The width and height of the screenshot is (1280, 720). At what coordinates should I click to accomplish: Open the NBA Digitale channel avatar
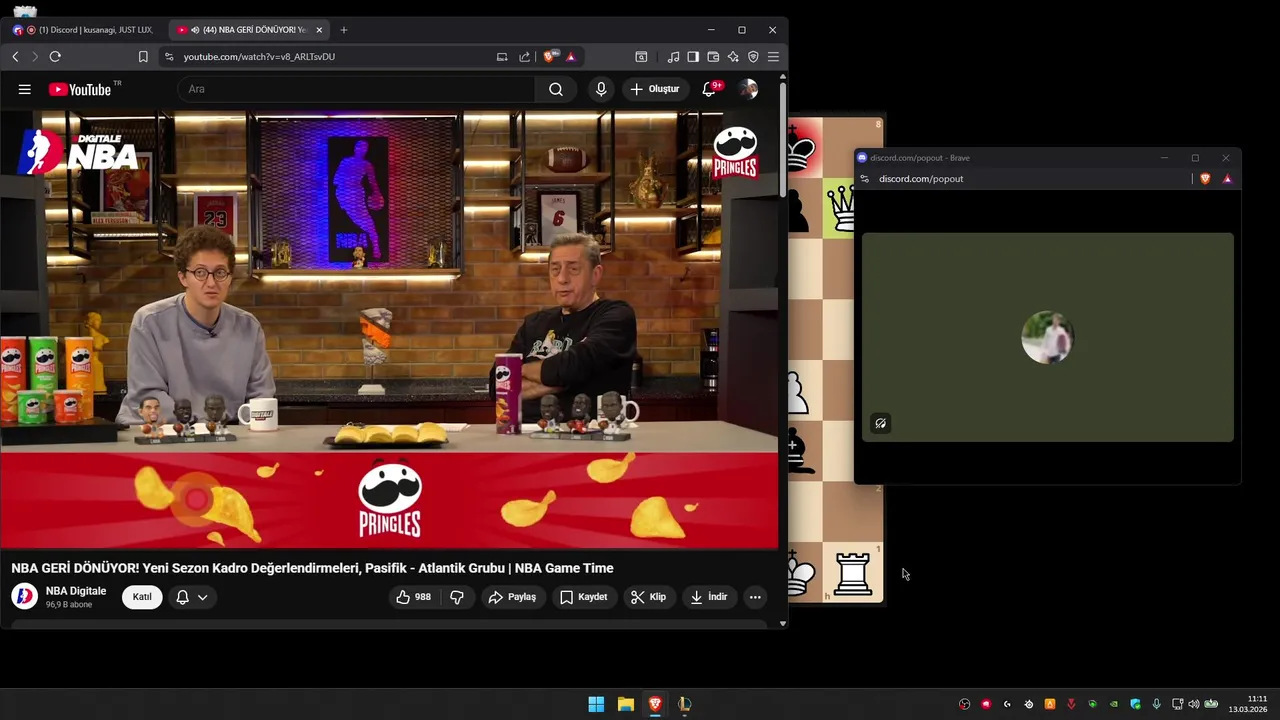click(25, 597)
